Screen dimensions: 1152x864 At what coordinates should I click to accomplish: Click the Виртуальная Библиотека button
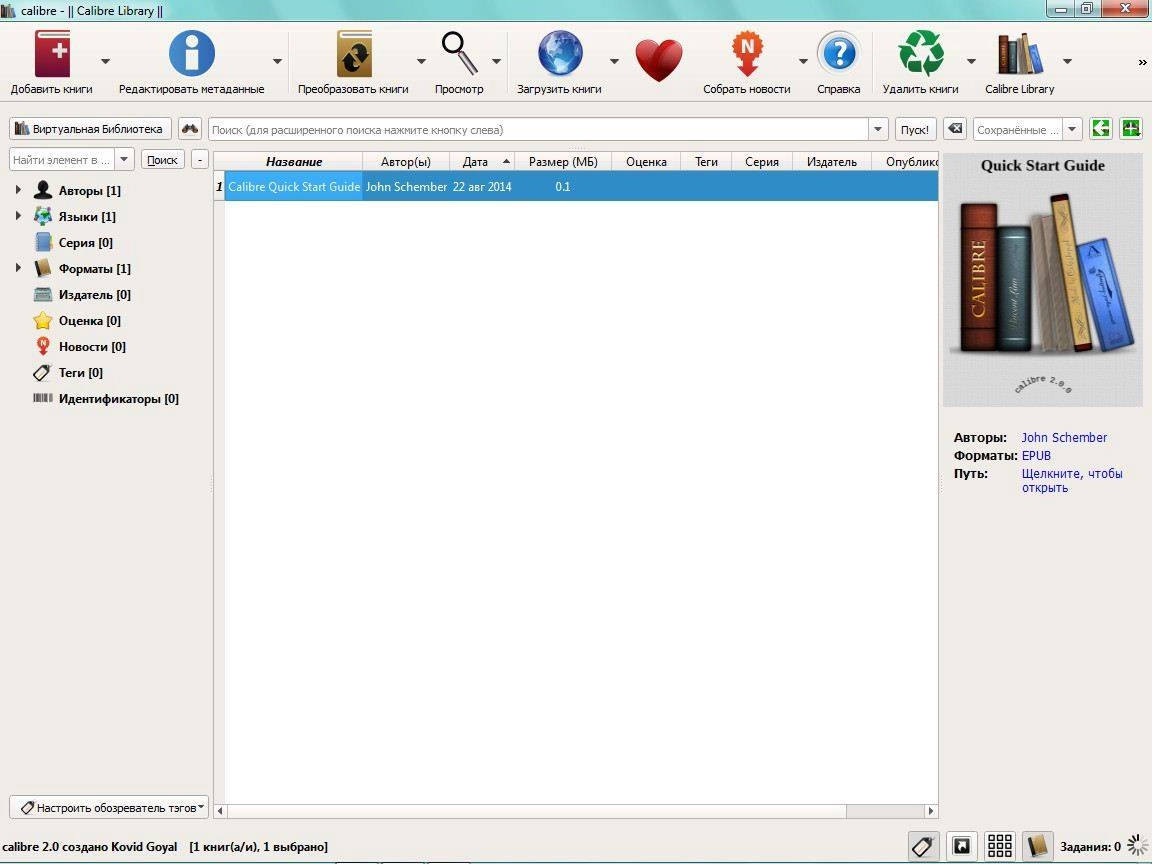(x=90, y=129)
